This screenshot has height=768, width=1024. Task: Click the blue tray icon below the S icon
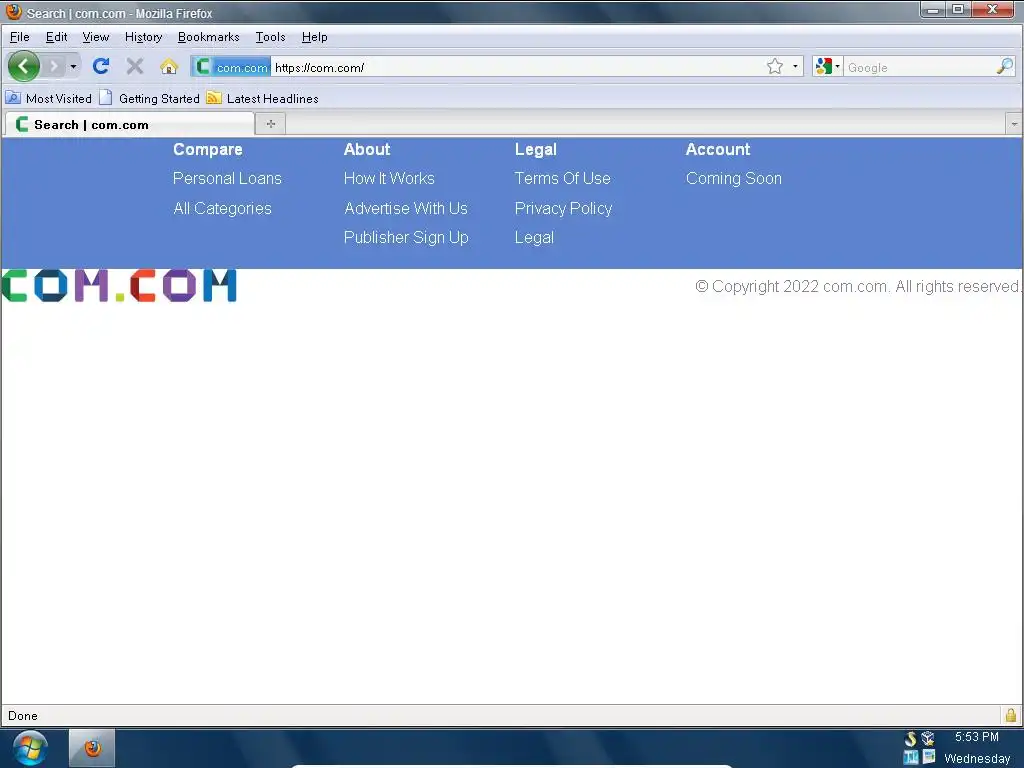(x=911, y=758)
